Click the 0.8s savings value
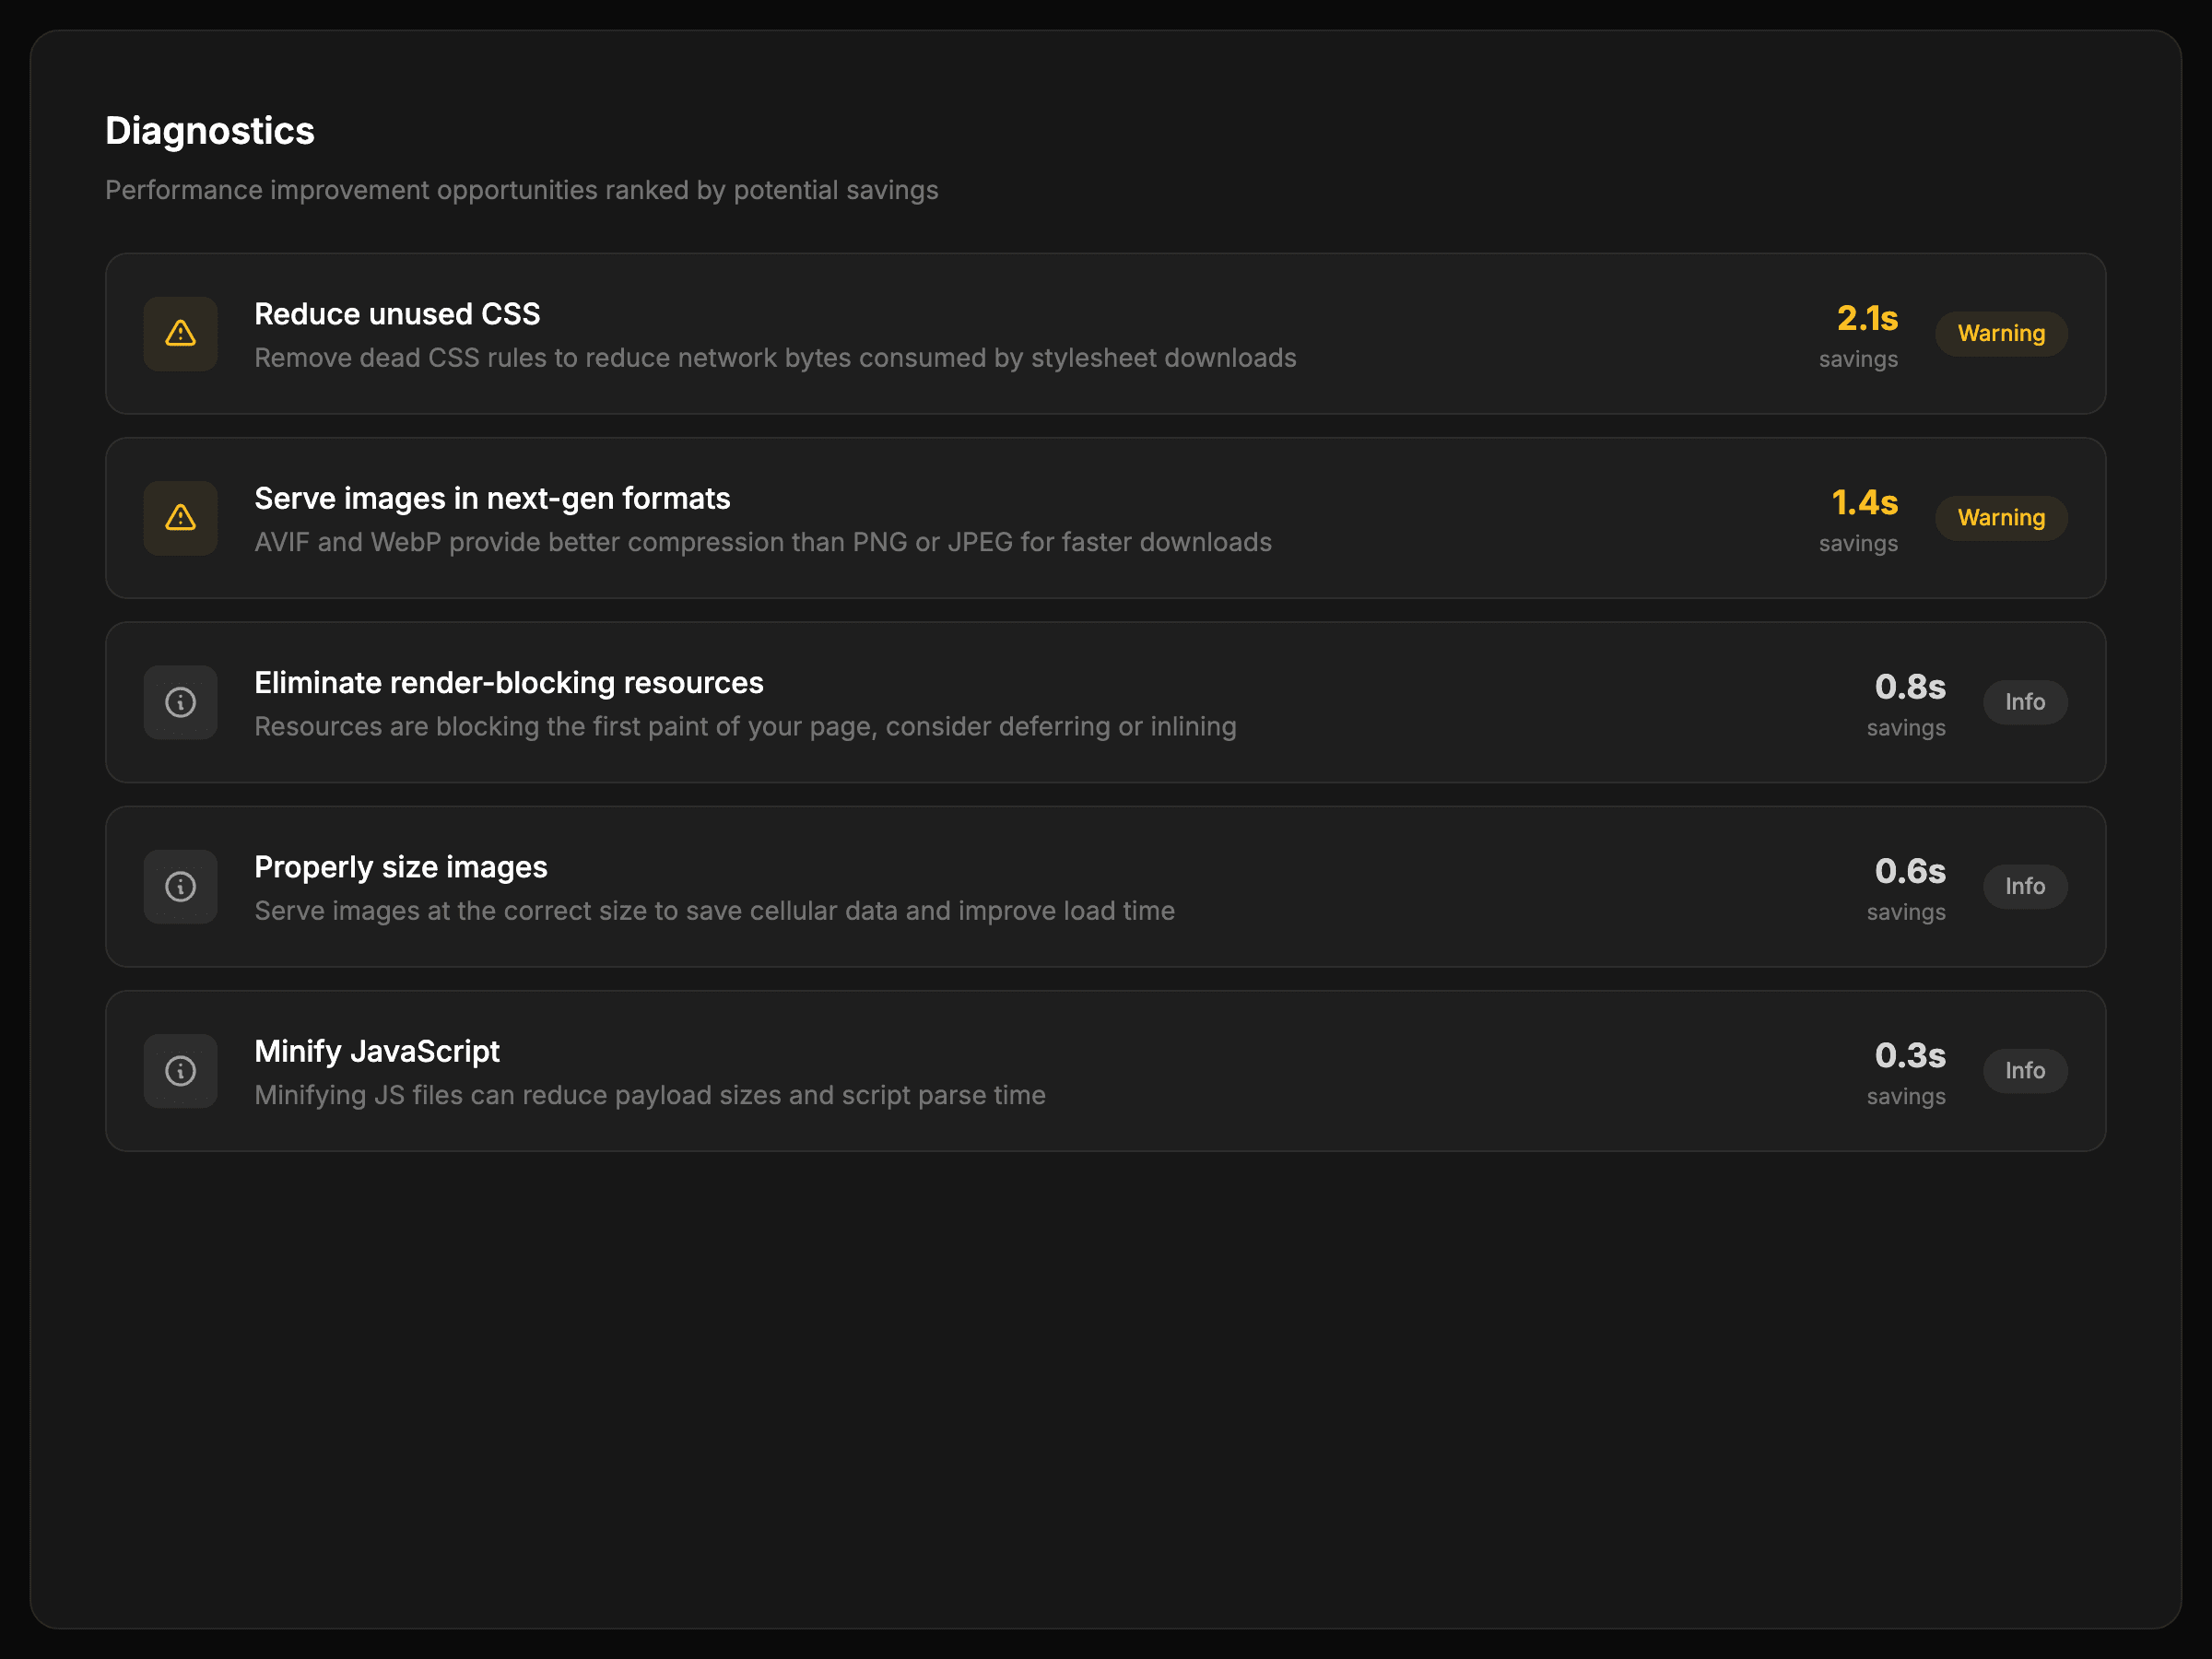2212x1659 pixels. tap(1909, 687)
